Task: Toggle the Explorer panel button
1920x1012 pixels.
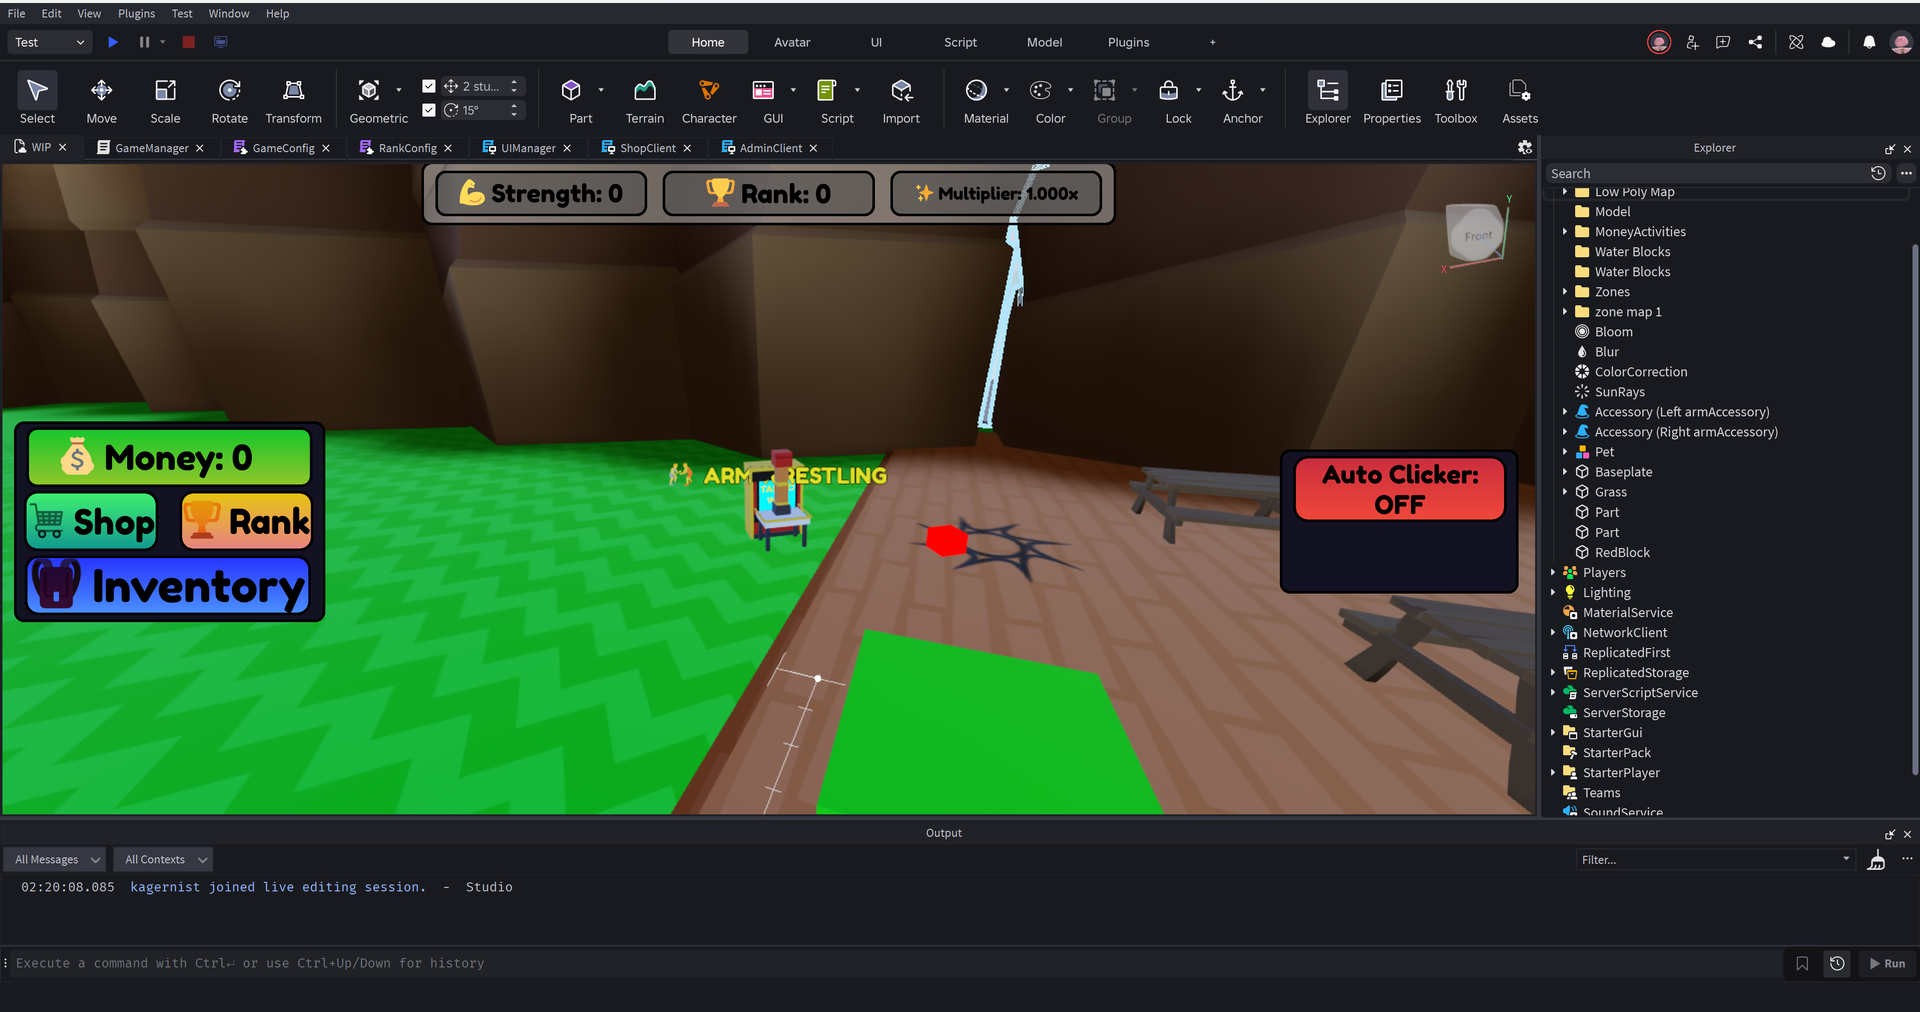Action: [x=1328, y=101]
